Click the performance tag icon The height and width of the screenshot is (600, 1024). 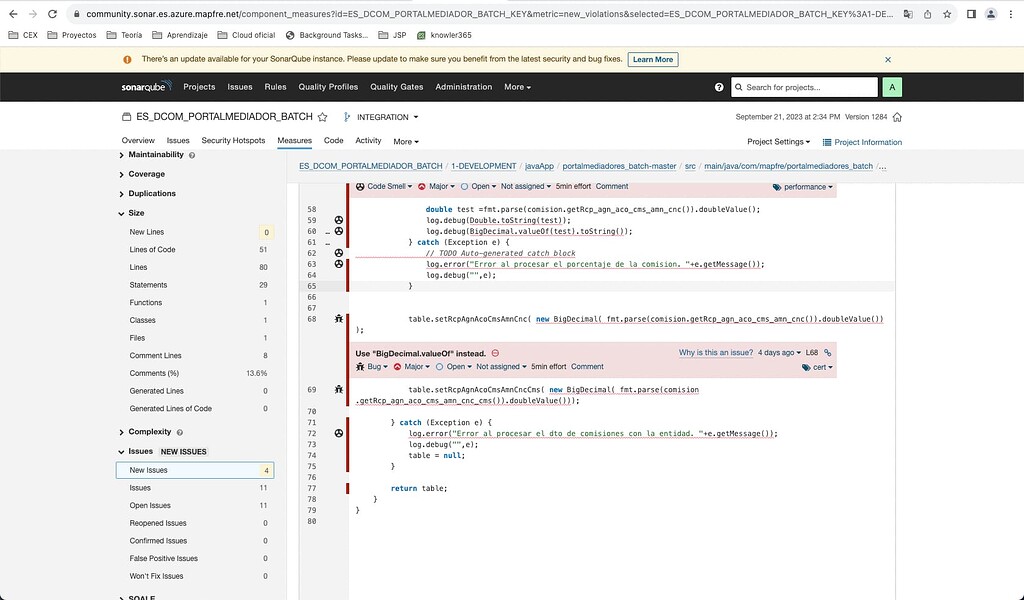click(x=775, y=187)
